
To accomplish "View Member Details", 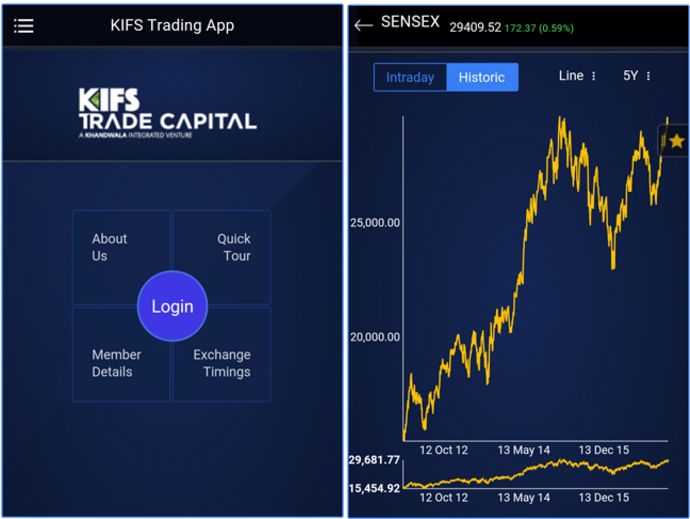I will pyautogui.click(x=116, y=363).
